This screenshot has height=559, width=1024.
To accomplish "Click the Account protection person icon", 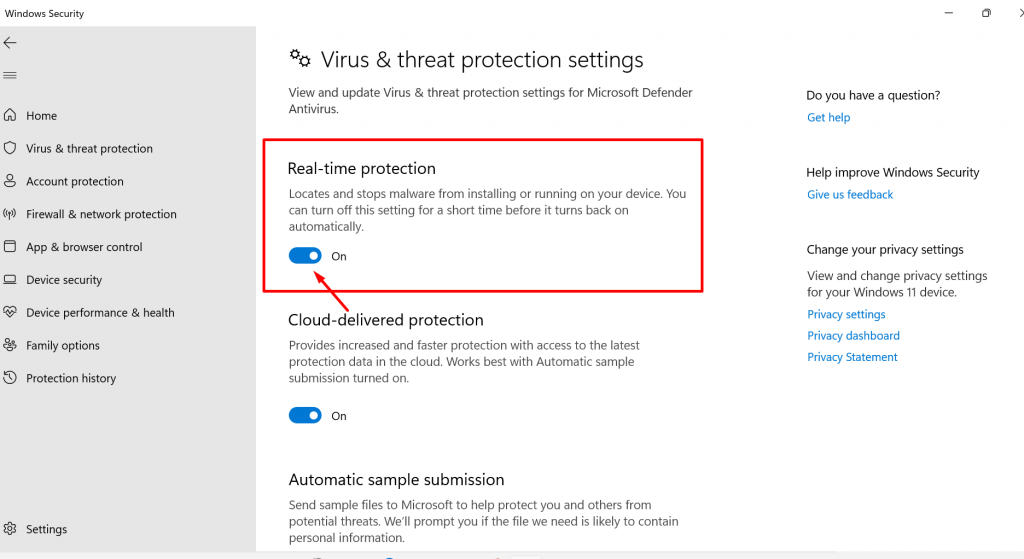I will (x=10, y=181).
